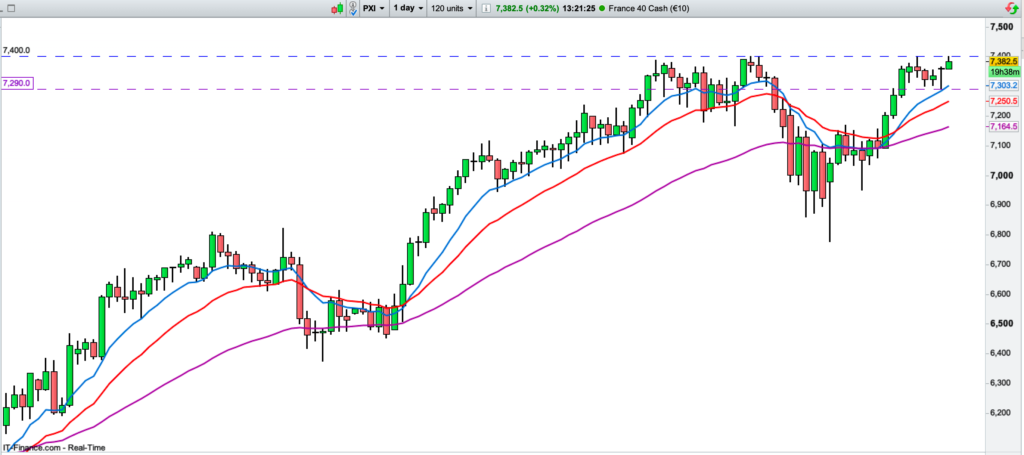Screen dimensions: 1024x455
Task: Select the 7,290.0 purple level label
Action: [18, 83]
